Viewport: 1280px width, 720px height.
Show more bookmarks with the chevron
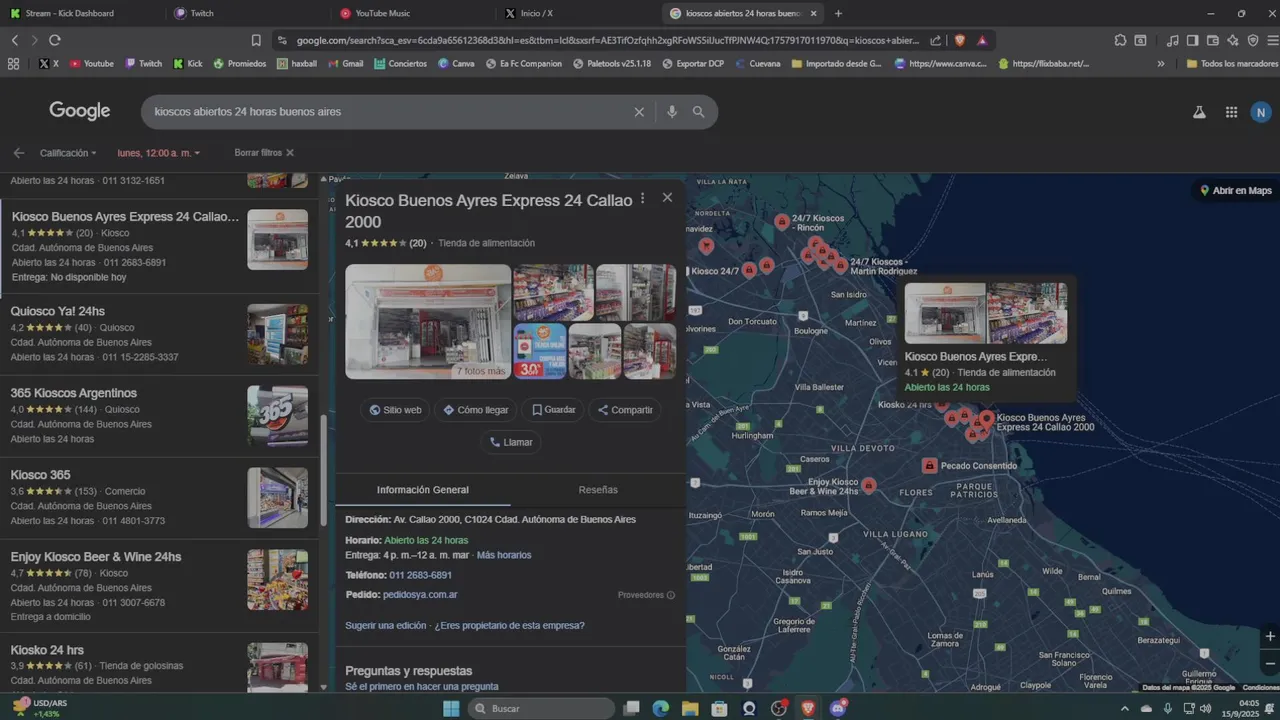pyautogui.click(x=1161, y=63)
